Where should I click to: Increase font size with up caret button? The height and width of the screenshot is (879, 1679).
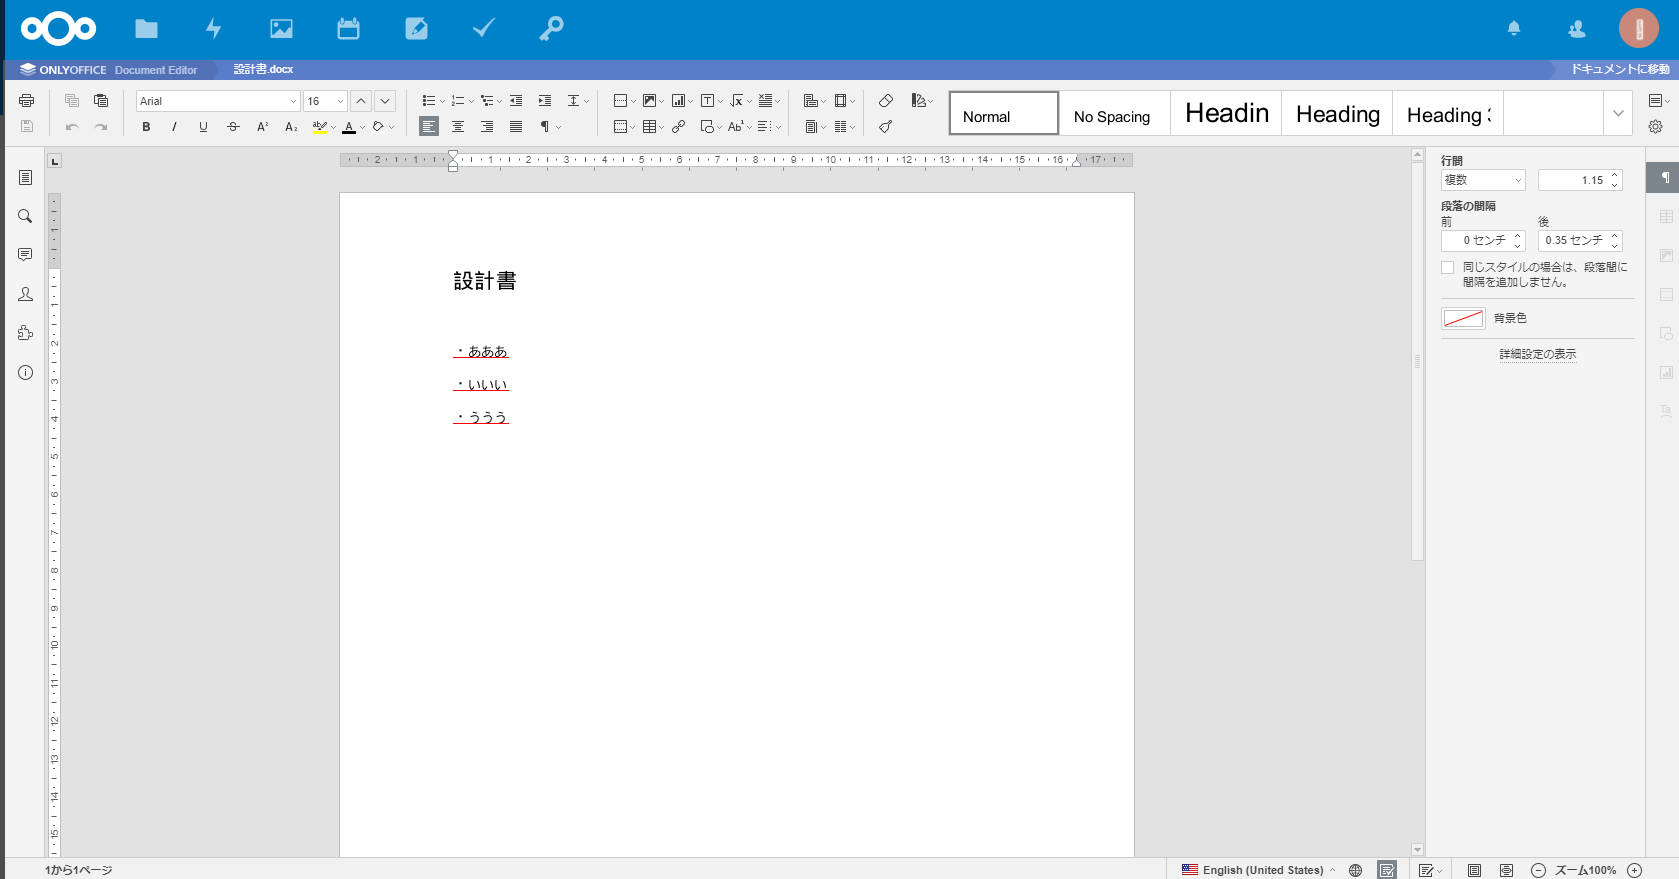tap(361, 101)
